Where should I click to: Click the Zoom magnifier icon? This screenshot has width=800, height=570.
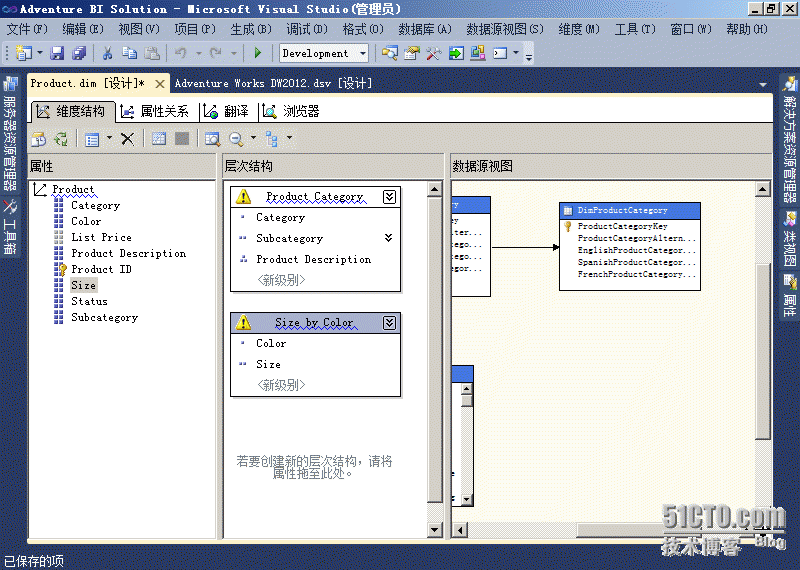coord(236,139)
